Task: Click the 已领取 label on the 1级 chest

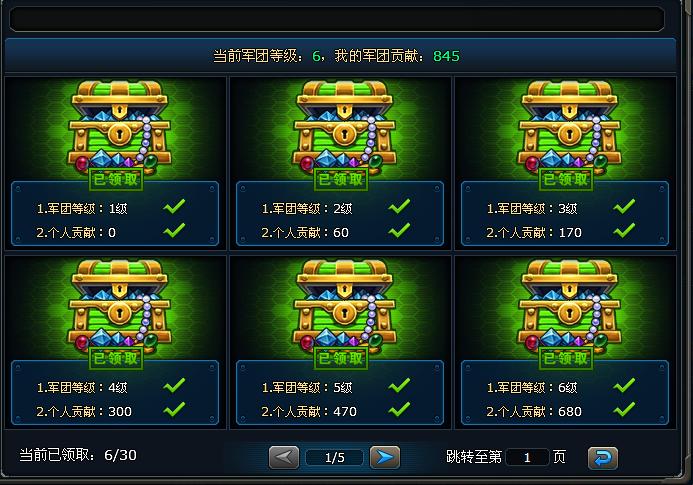Action: (116, 179)
